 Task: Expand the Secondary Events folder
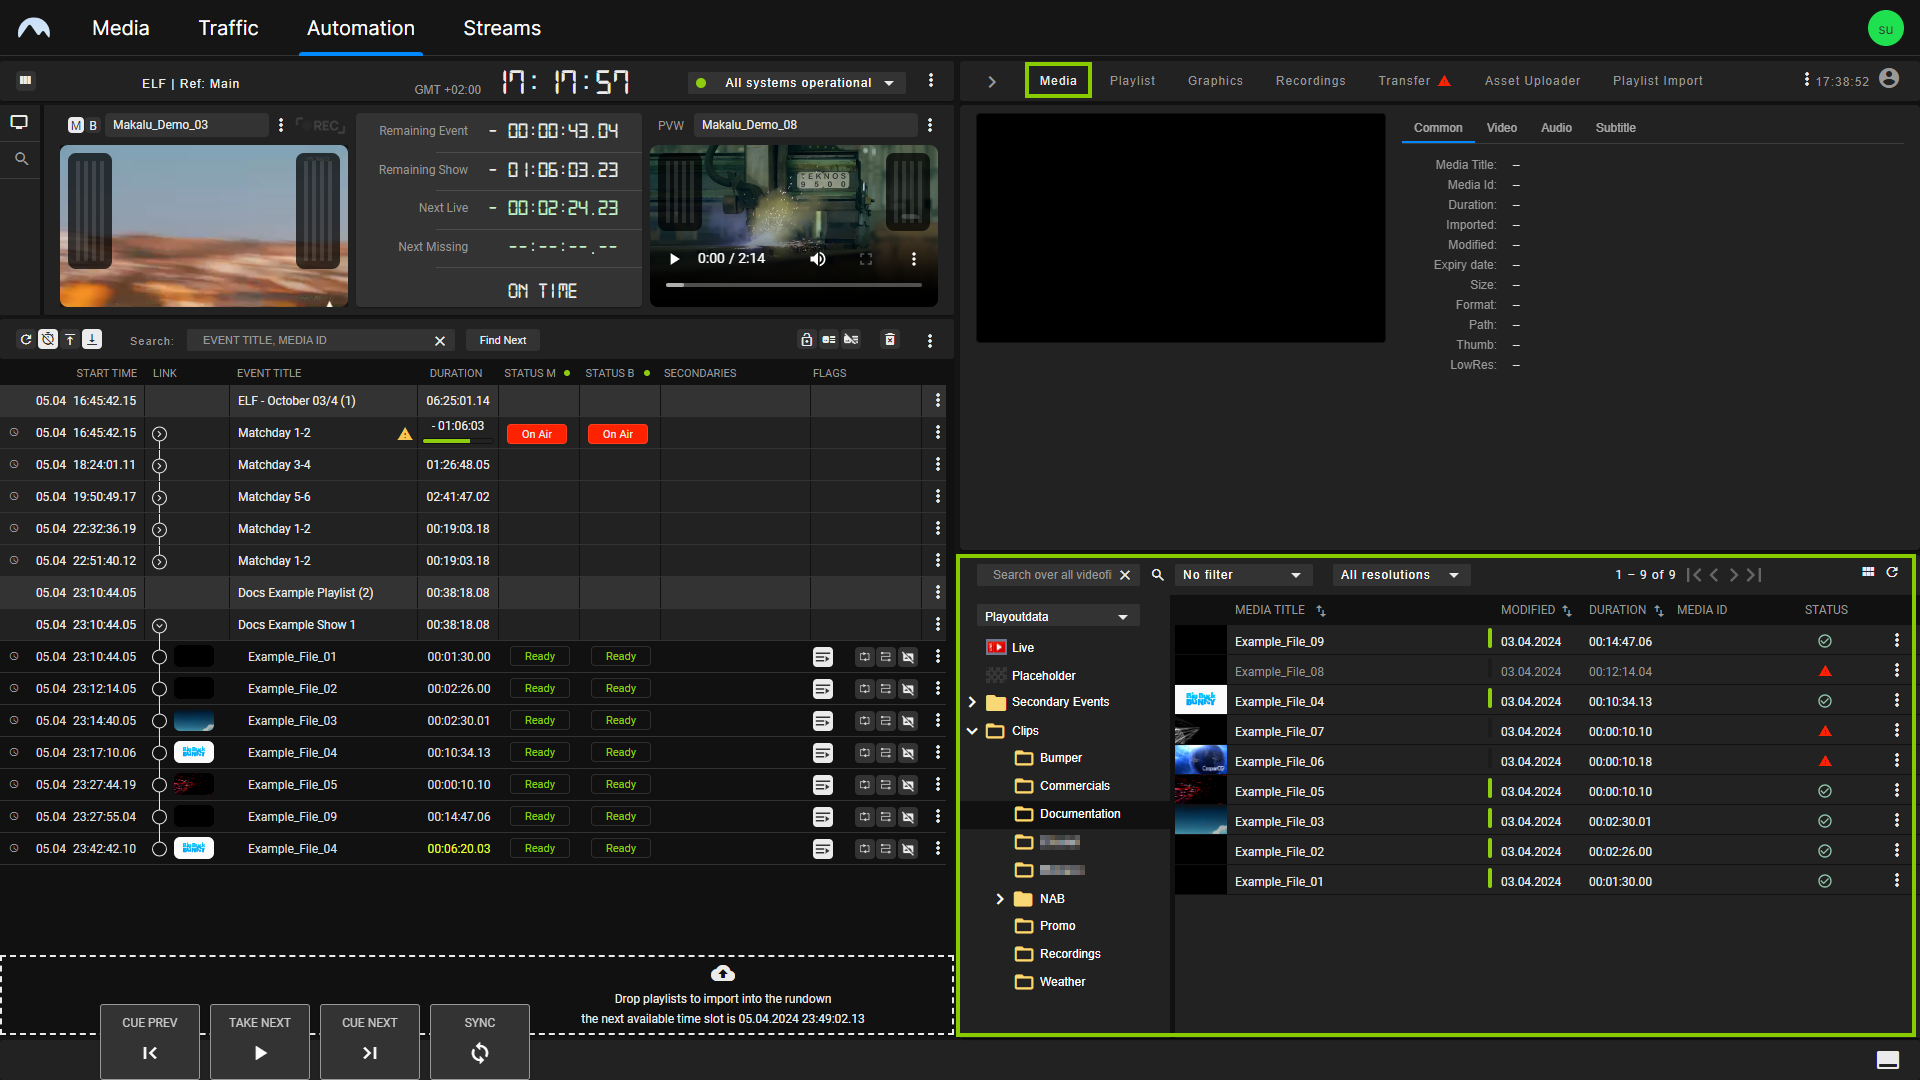(971, 701)
